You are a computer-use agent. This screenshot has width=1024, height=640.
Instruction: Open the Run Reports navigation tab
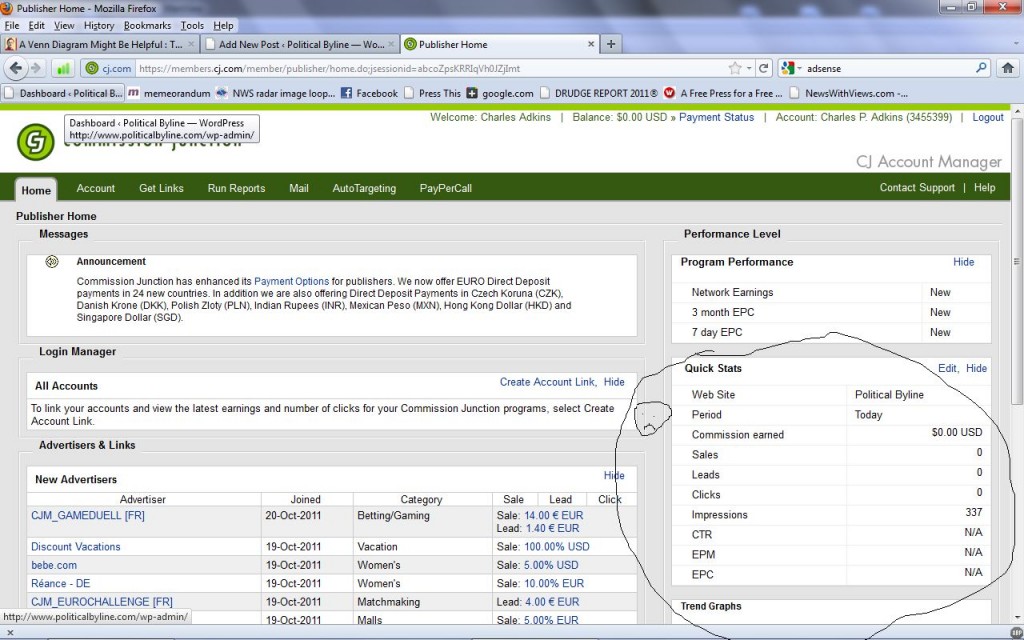[x=236, y=188]
